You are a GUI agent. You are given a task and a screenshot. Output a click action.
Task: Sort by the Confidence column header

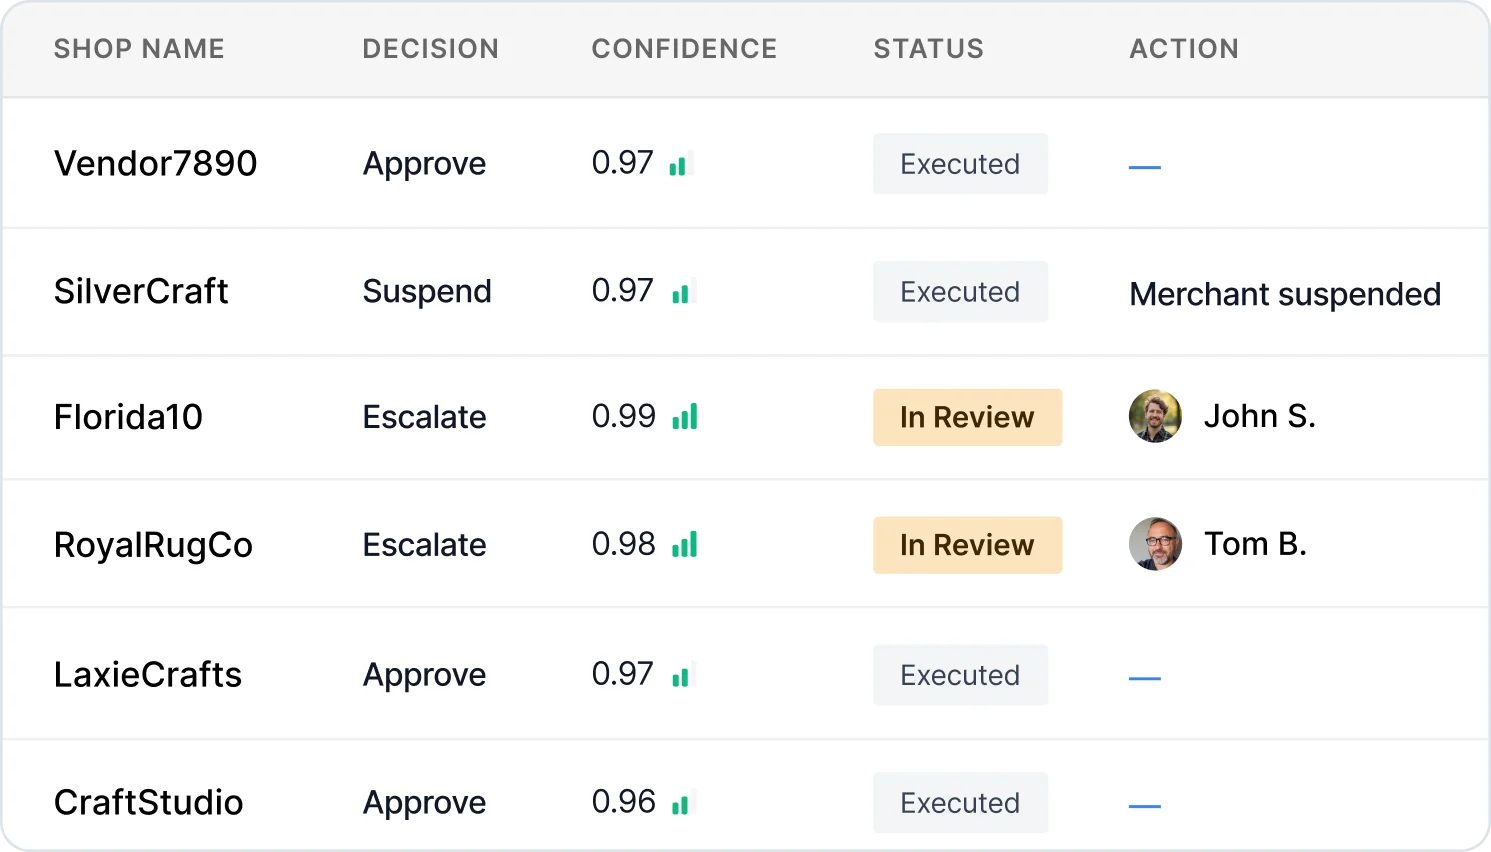pyautogui.click(x=684, y=48)
